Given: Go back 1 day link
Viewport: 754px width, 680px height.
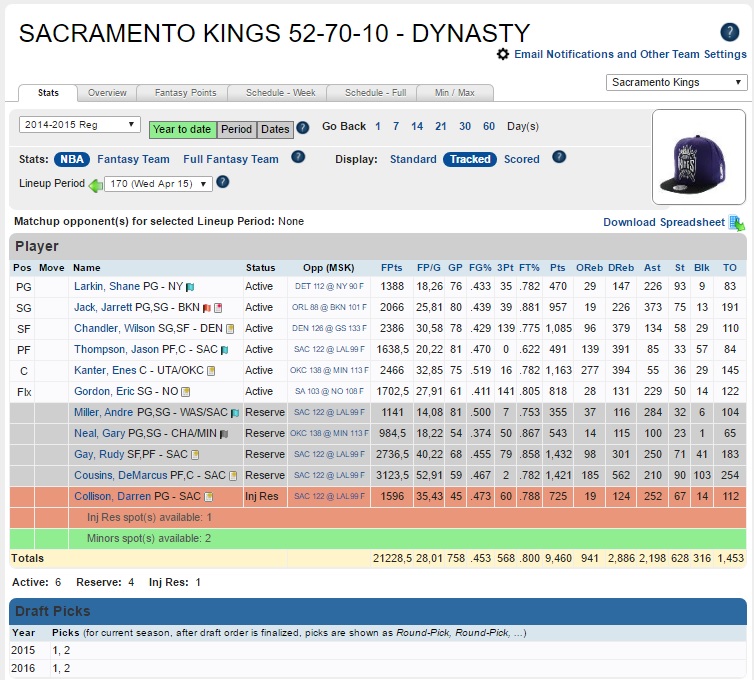Looking at the screenshot, I should click(x=378, y=126).
